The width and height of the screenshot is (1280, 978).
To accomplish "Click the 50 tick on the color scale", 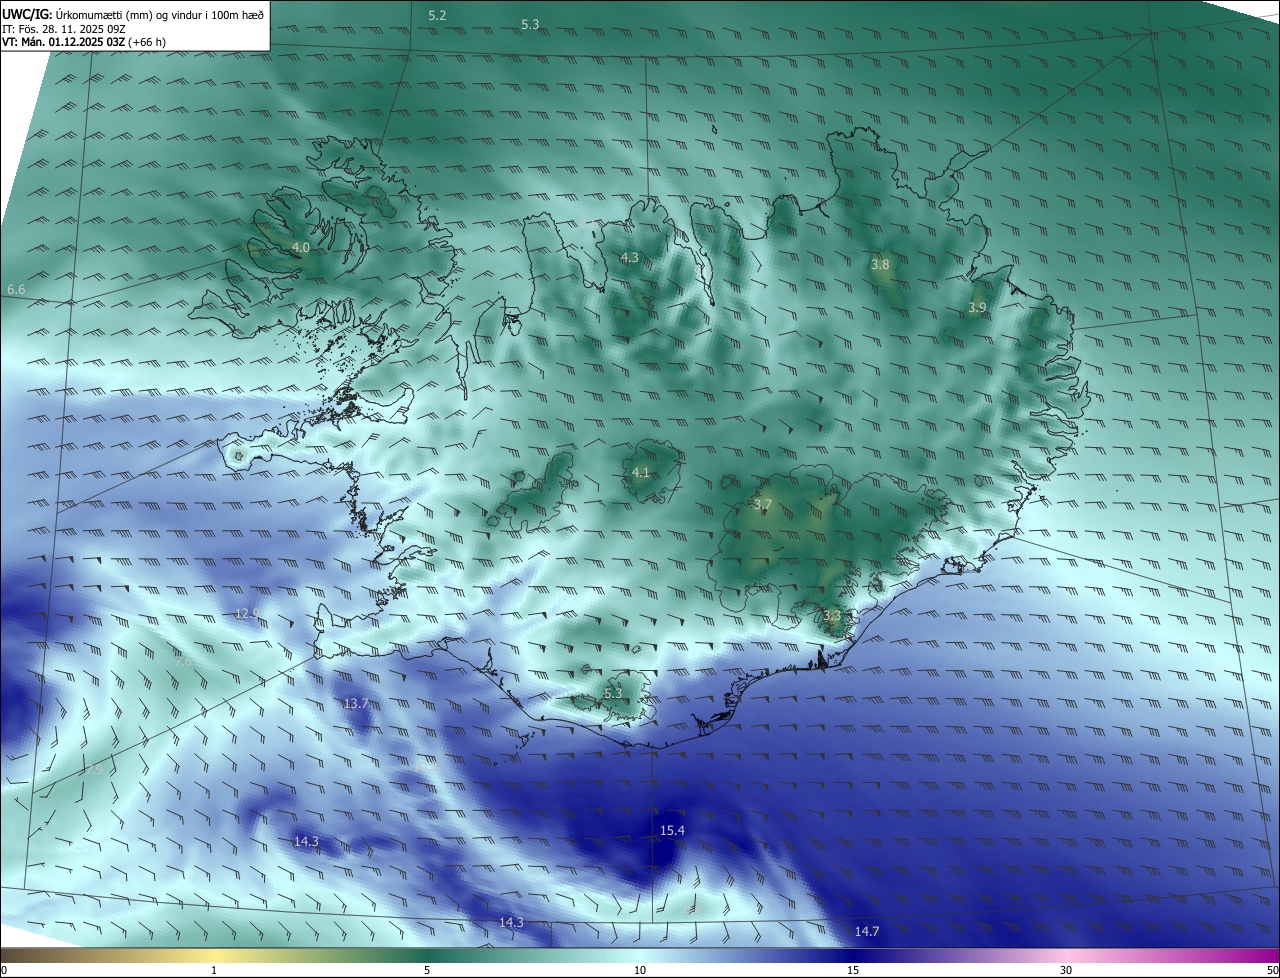I will (x=1272, y=970).
